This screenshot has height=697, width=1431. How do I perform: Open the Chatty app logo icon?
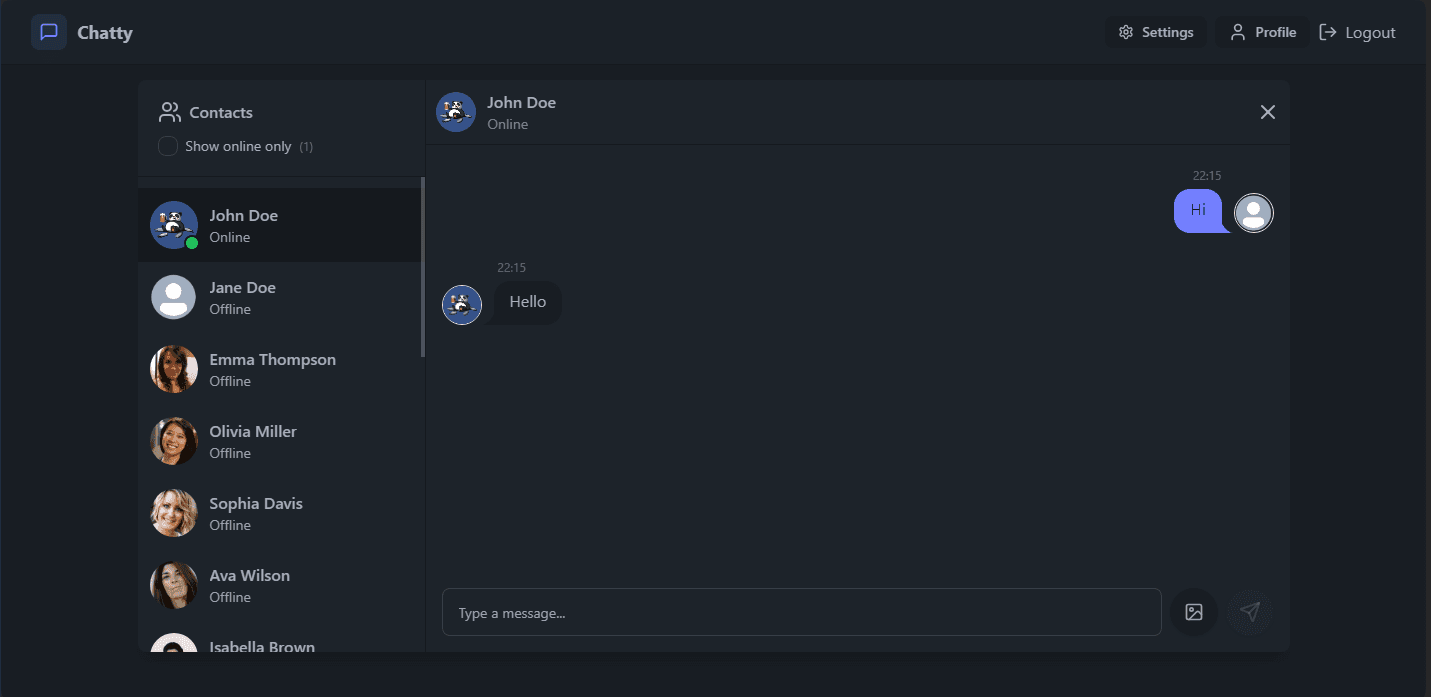point(48,31)
